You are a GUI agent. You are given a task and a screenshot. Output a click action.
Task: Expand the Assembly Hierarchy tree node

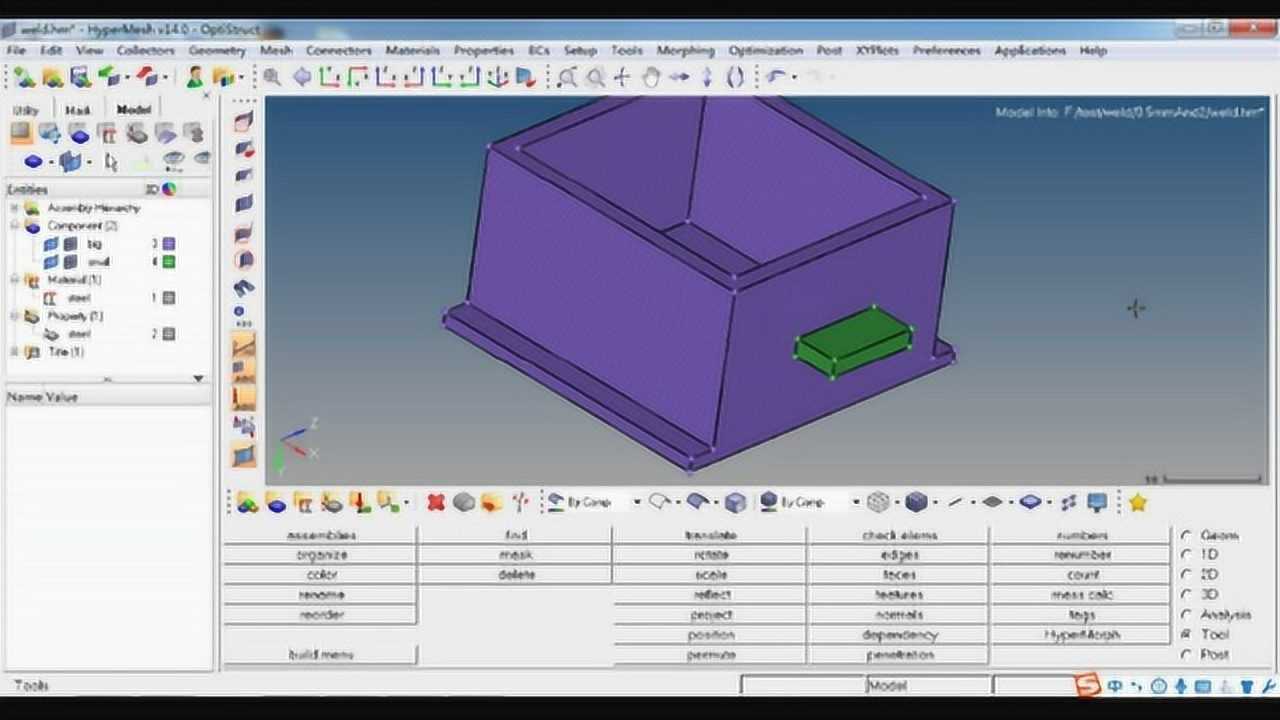coord(15,208)
